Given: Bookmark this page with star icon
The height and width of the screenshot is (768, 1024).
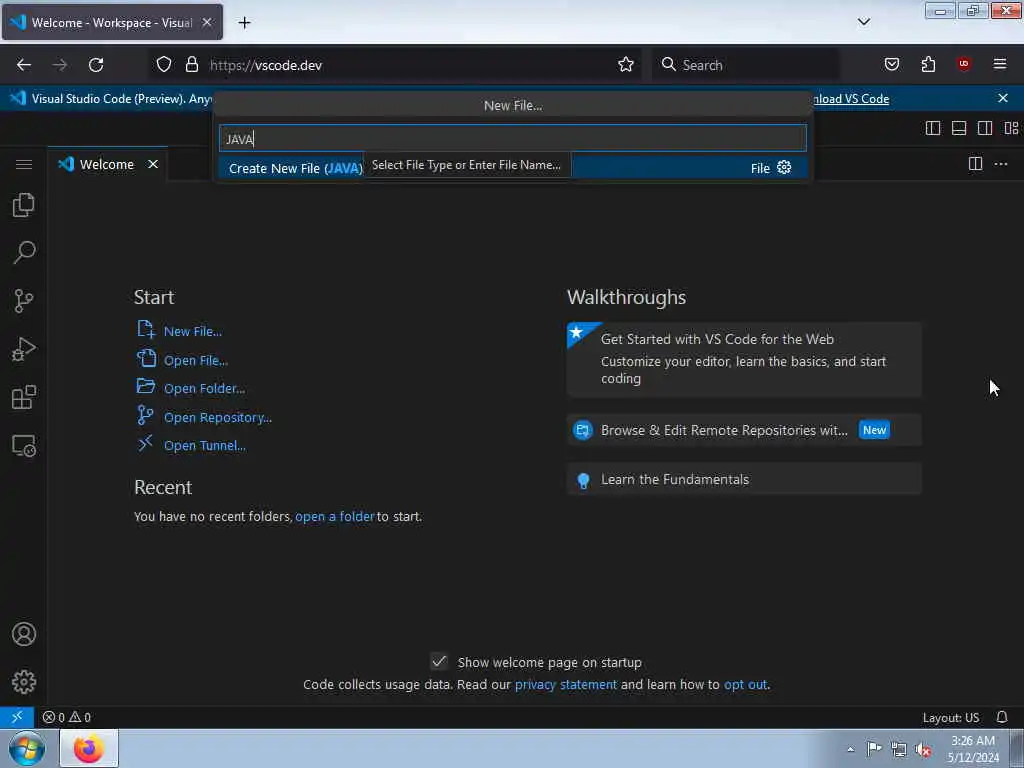Looking at the screenshot, I should (x=626, y=64).
